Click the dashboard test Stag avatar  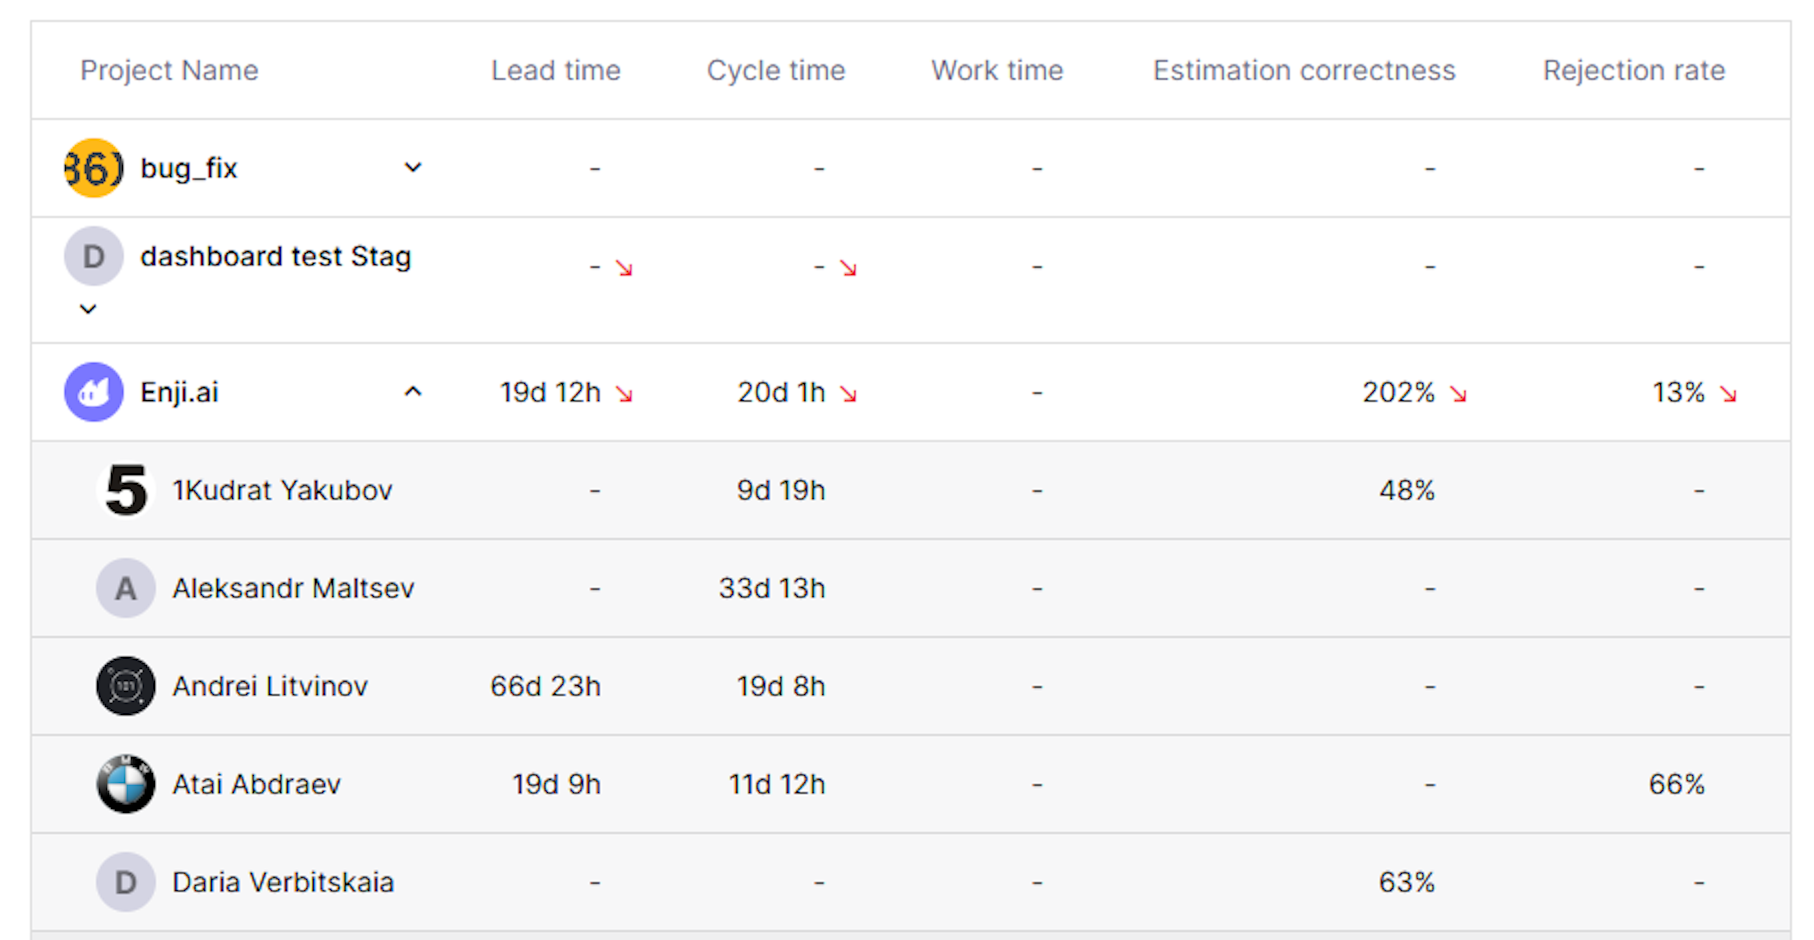[x=94, y=257]
